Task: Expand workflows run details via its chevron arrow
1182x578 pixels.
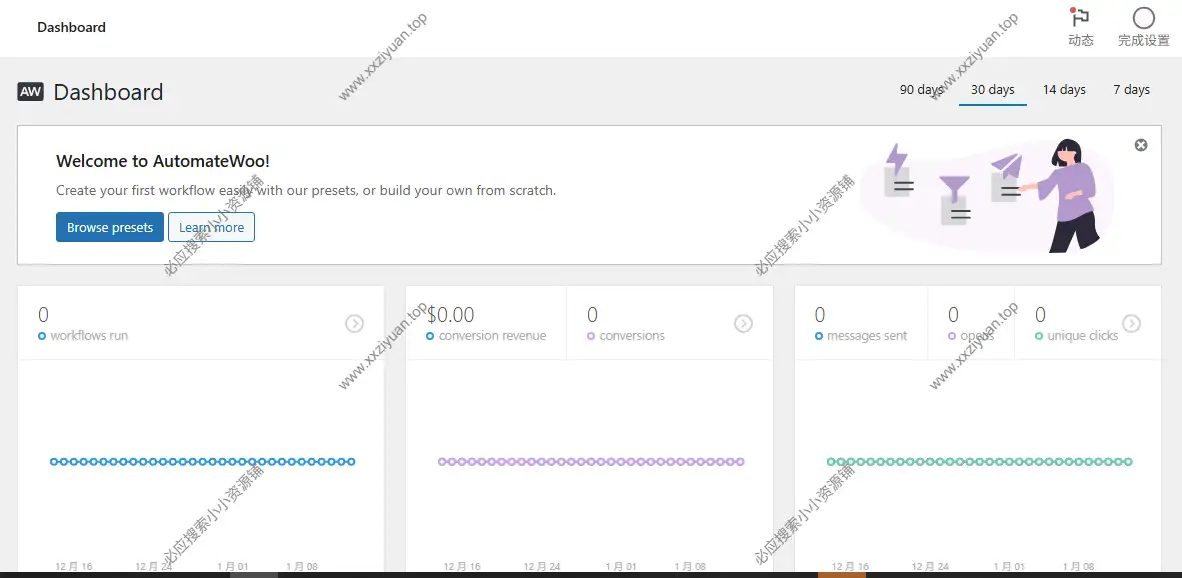Action: tap(354, 323)
